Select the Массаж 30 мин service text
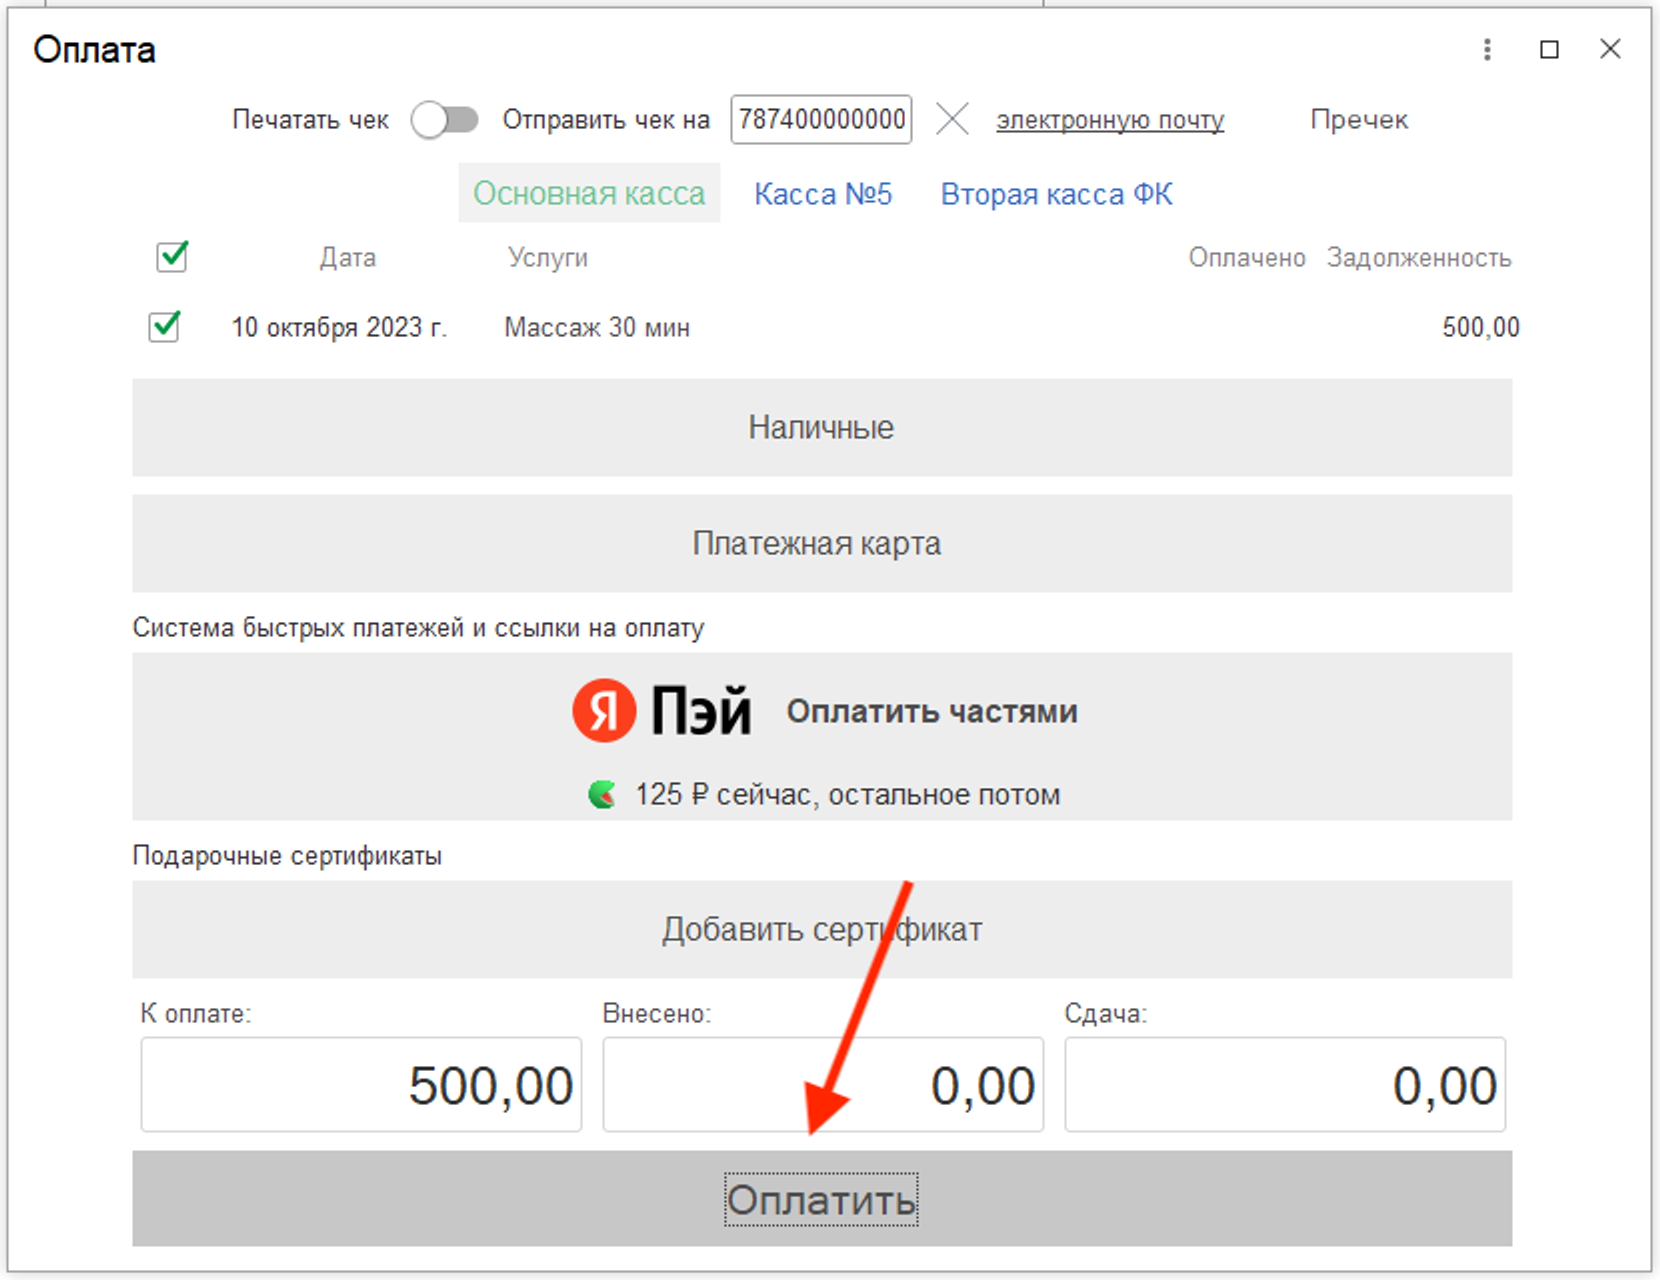The height and width of the screenshot is (1280, 1660). [597, 327]
